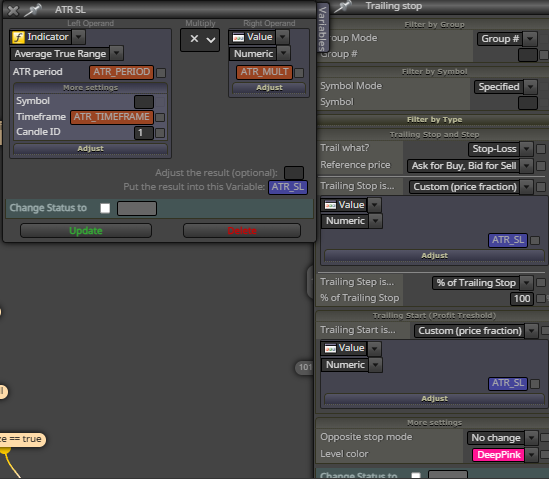The width and height of the screenshot is (549, 479).
Task: Open the Trailing Stop is Custom dropdown
Action: (526, 187)
